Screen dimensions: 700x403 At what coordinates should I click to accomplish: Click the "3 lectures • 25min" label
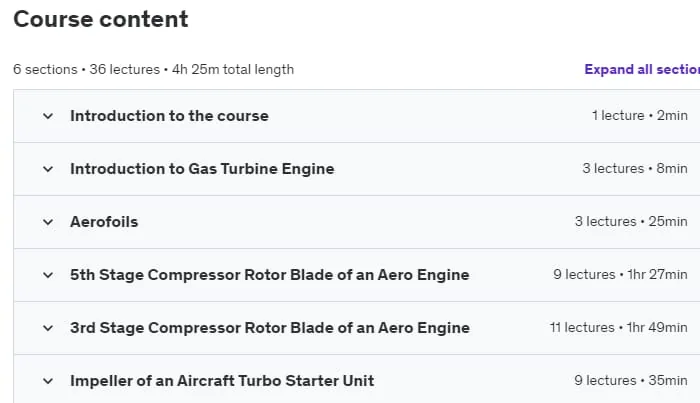[631, 221]
